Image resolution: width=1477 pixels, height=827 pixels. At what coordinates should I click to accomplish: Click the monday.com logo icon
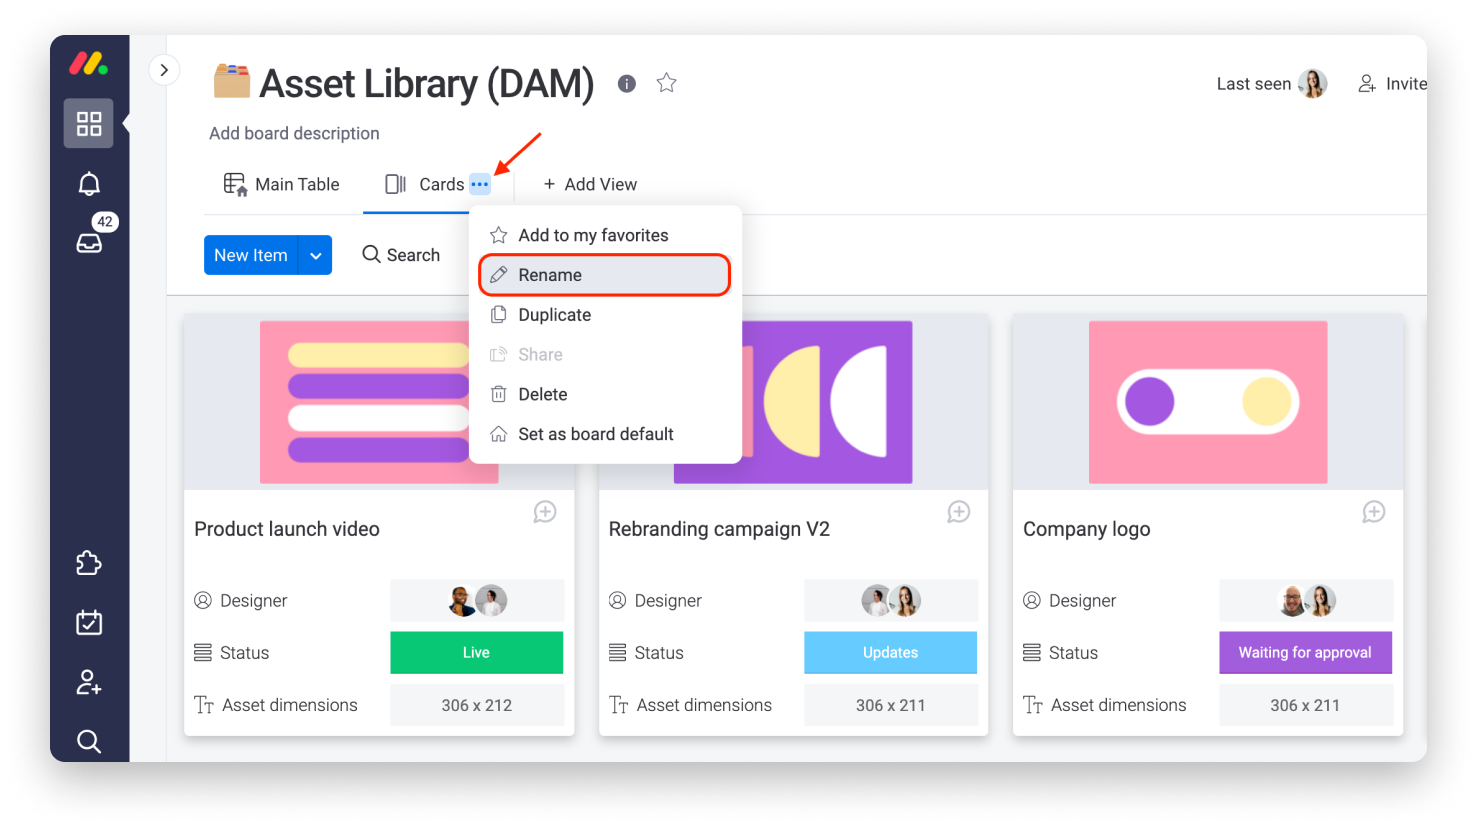pyautogui.click(x=89, y=64)
